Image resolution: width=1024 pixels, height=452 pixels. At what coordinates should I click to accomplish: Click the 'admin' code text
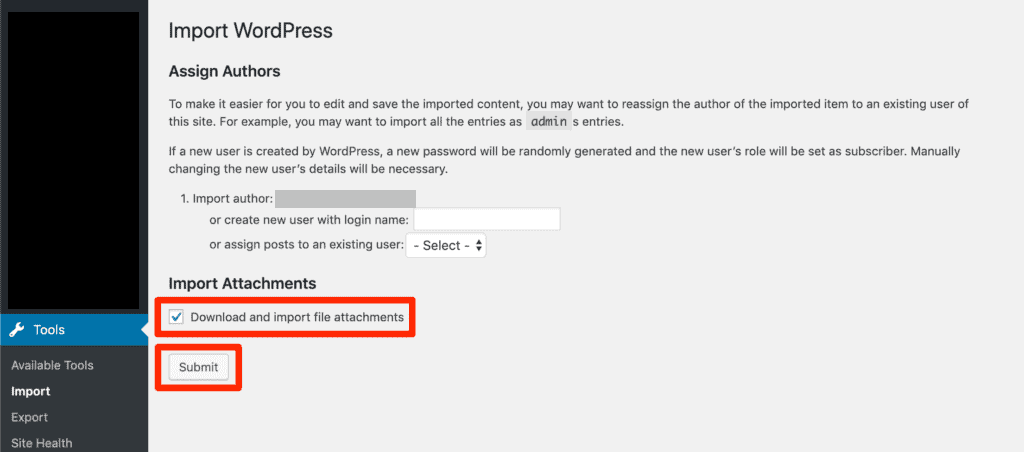pos(547,121)
